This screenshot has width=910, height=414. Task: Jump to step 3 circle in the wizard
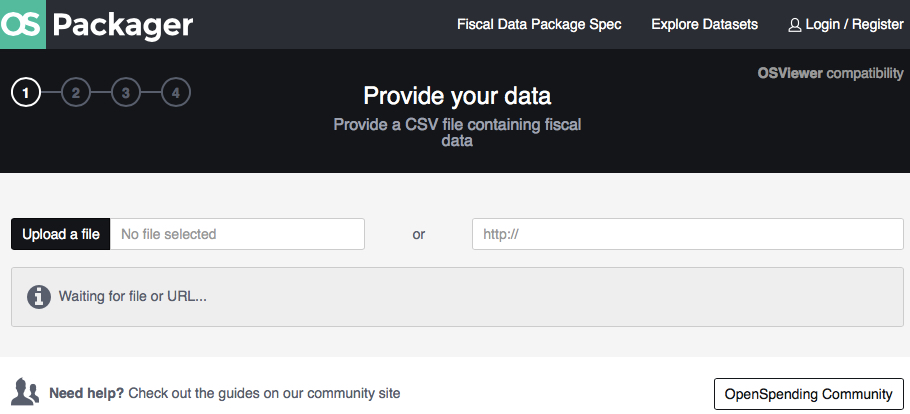click(126, 92)
